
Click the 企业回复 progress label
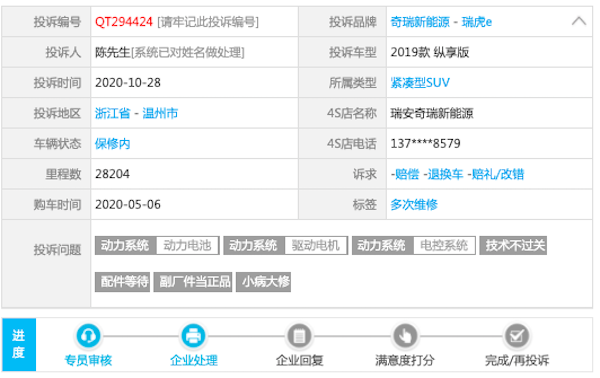pyautogui.click(x=300, y=360)
